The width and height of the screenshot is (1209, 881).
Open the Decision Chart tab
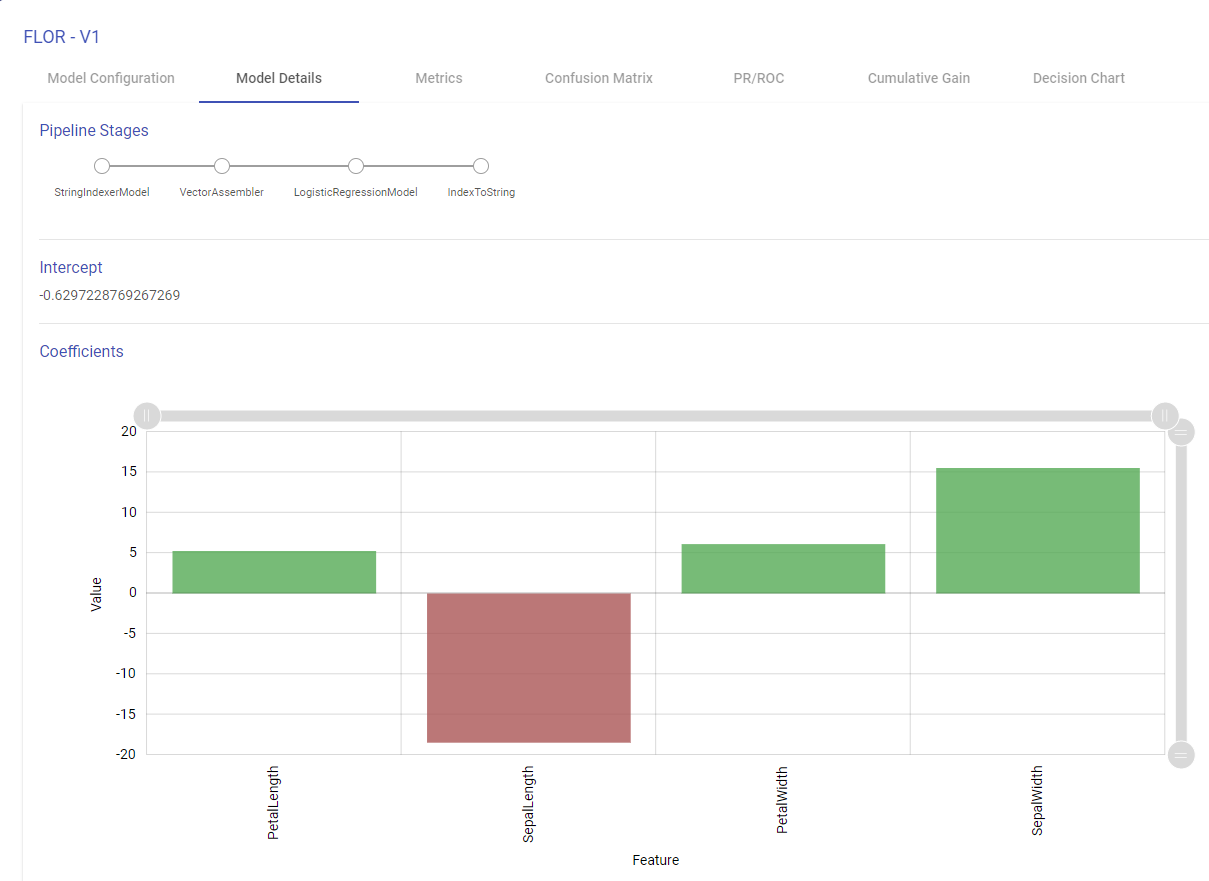[x=1079, y=78]
